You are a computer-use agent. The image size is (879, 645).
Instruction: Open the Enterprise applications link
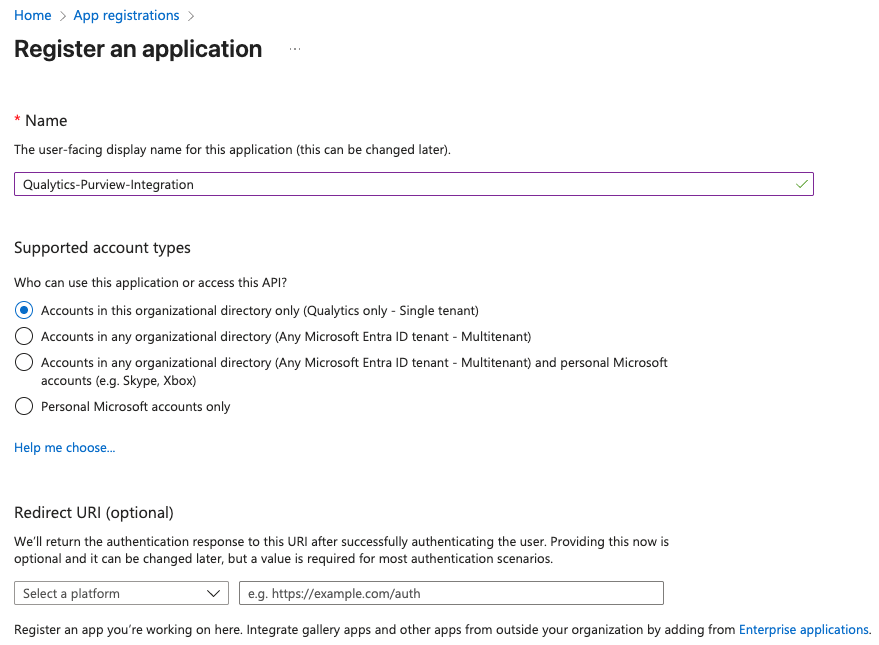[x=803, y=629]
